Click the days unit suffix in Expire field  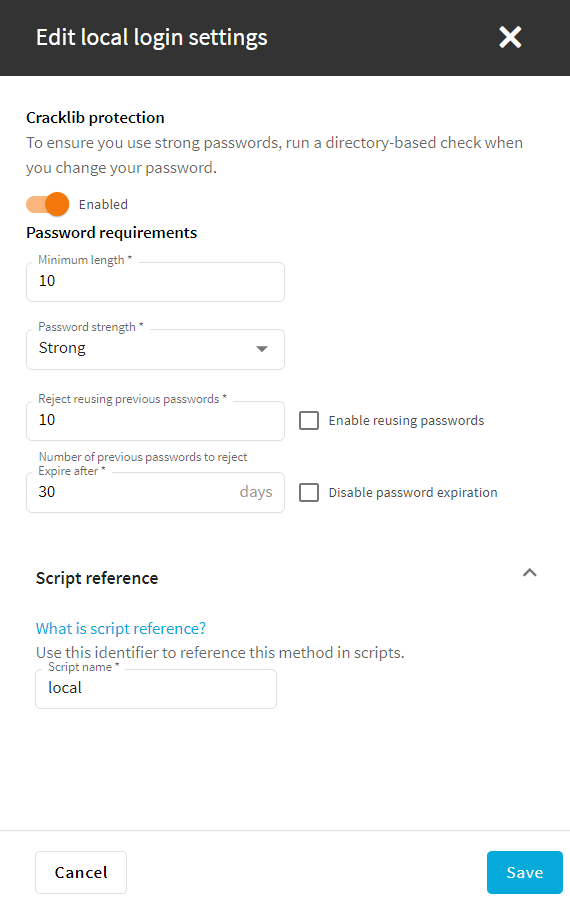click(x=256, y=492)
